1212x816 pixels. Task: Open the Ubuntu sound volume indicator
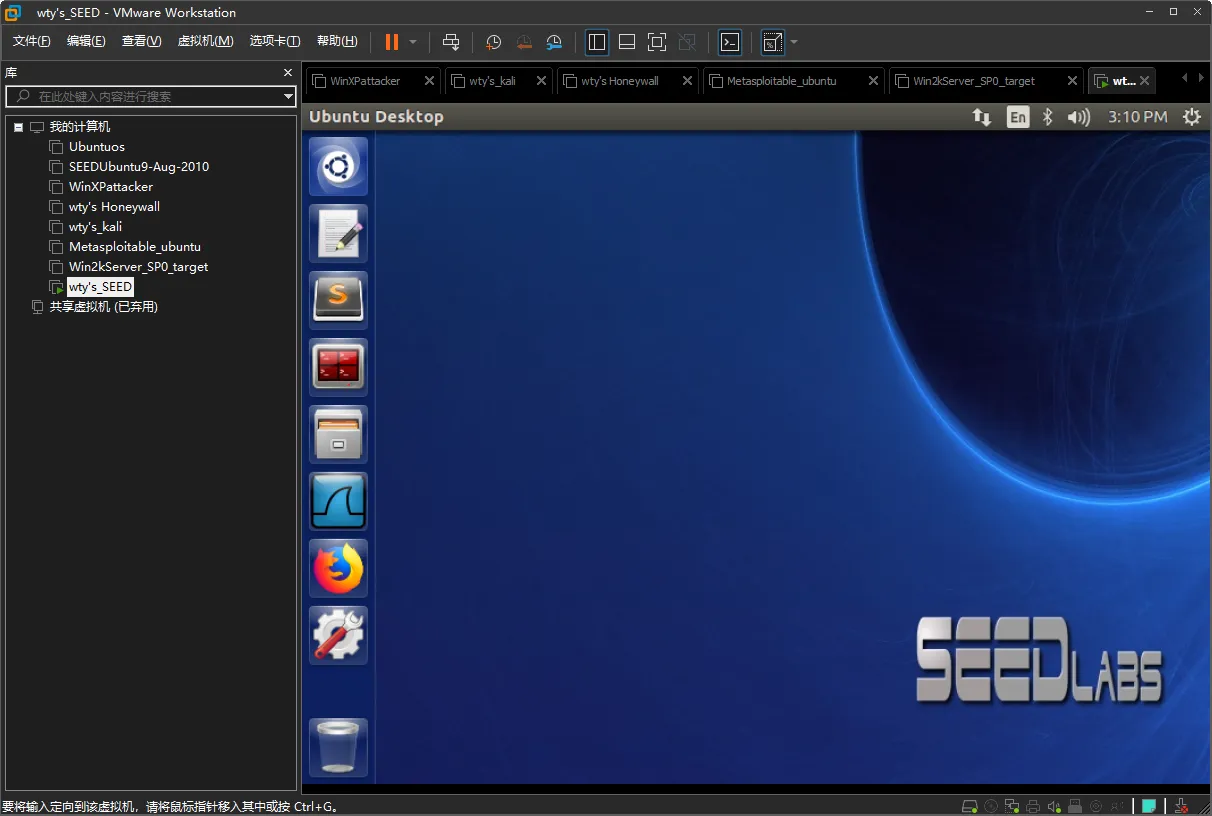point(1079,117)
